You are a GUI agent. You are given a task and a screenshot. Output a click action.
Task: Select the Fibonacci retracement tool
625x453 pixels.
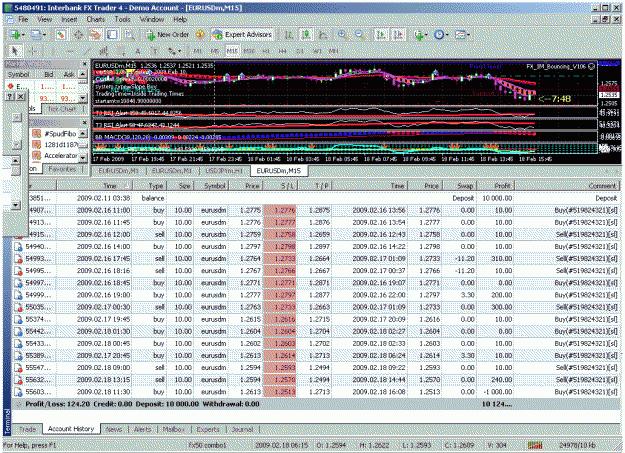click(x=121, y=51)
